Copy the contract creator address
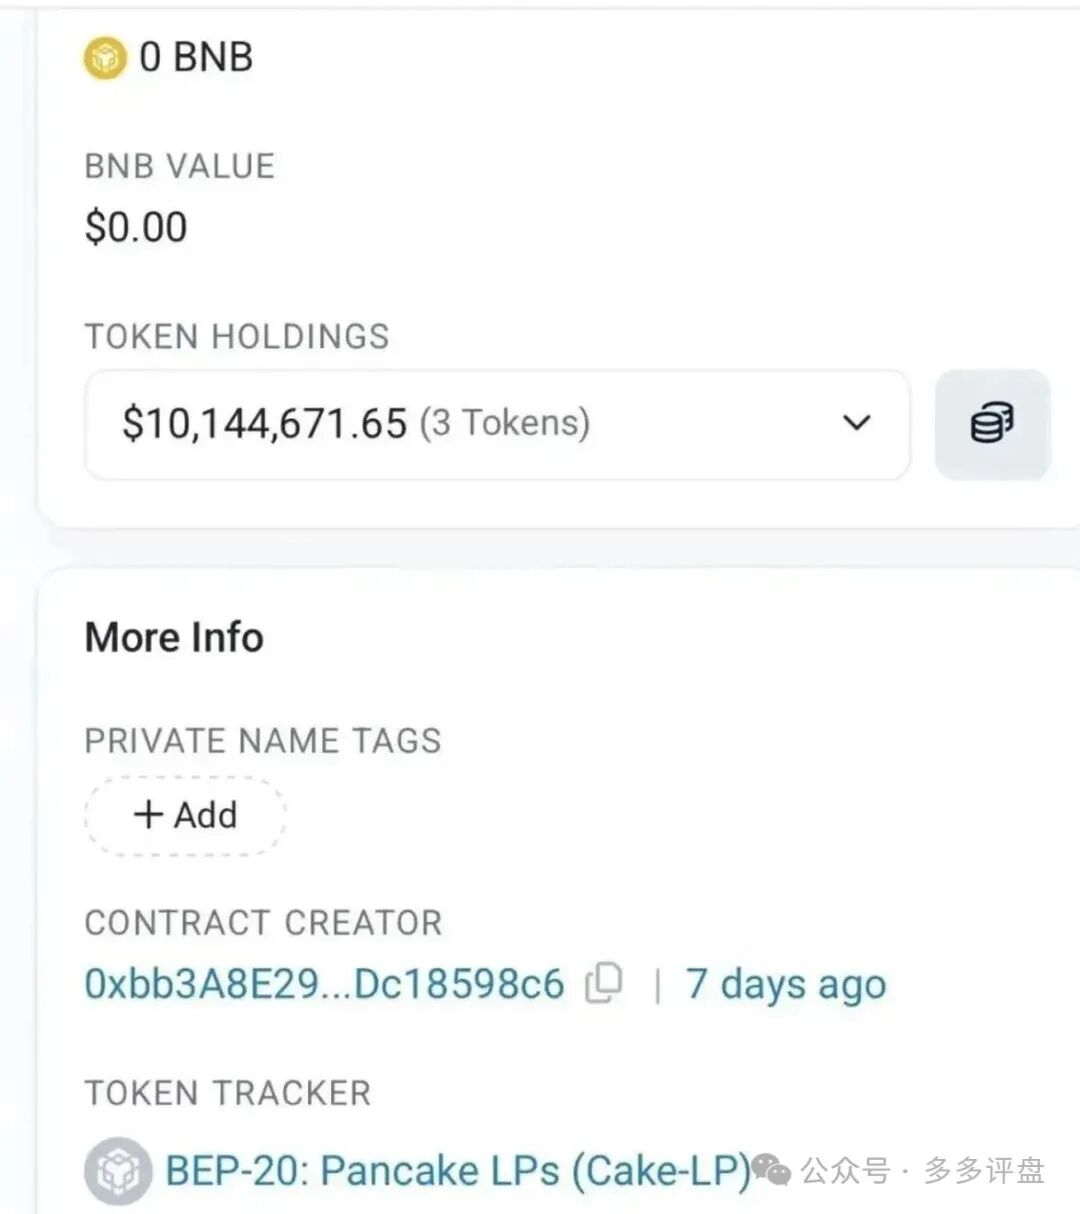1080x1214 pixels. coord(604,983)
